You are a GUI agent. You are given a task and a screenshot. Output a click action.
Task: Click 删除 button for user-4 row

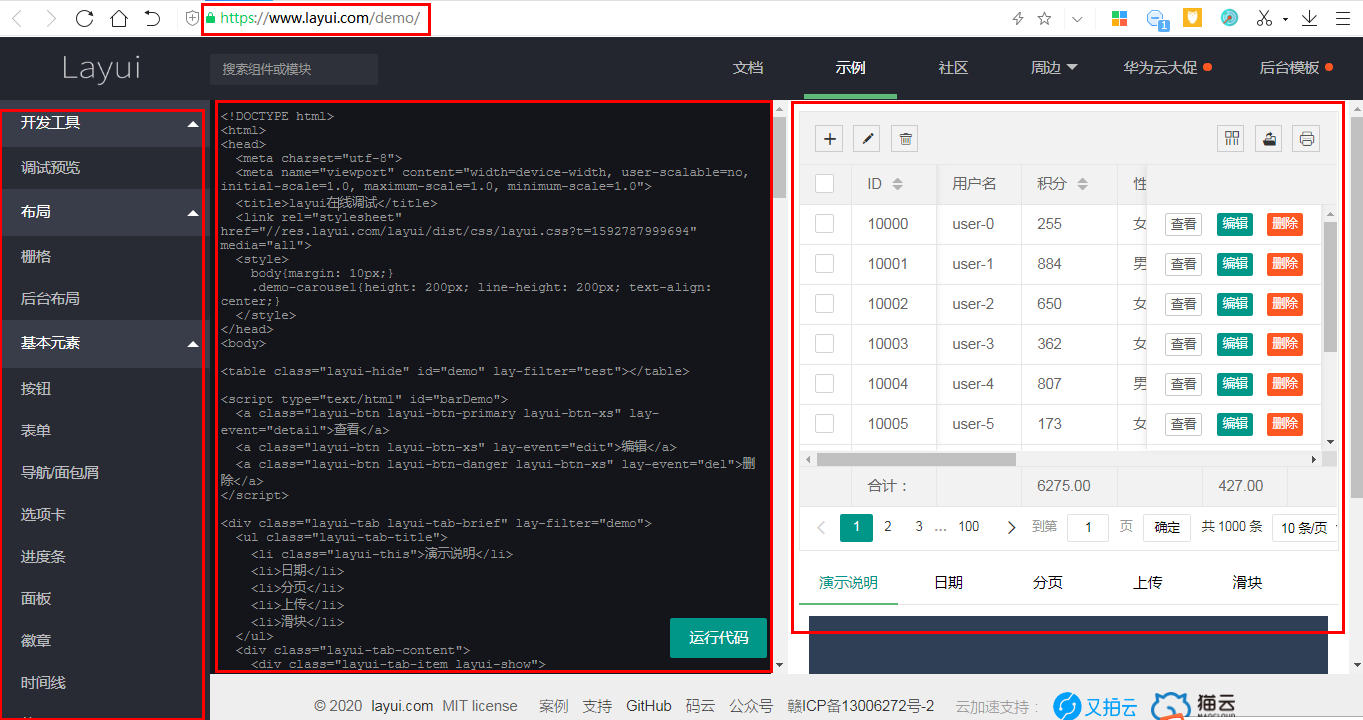(1285, 384)
